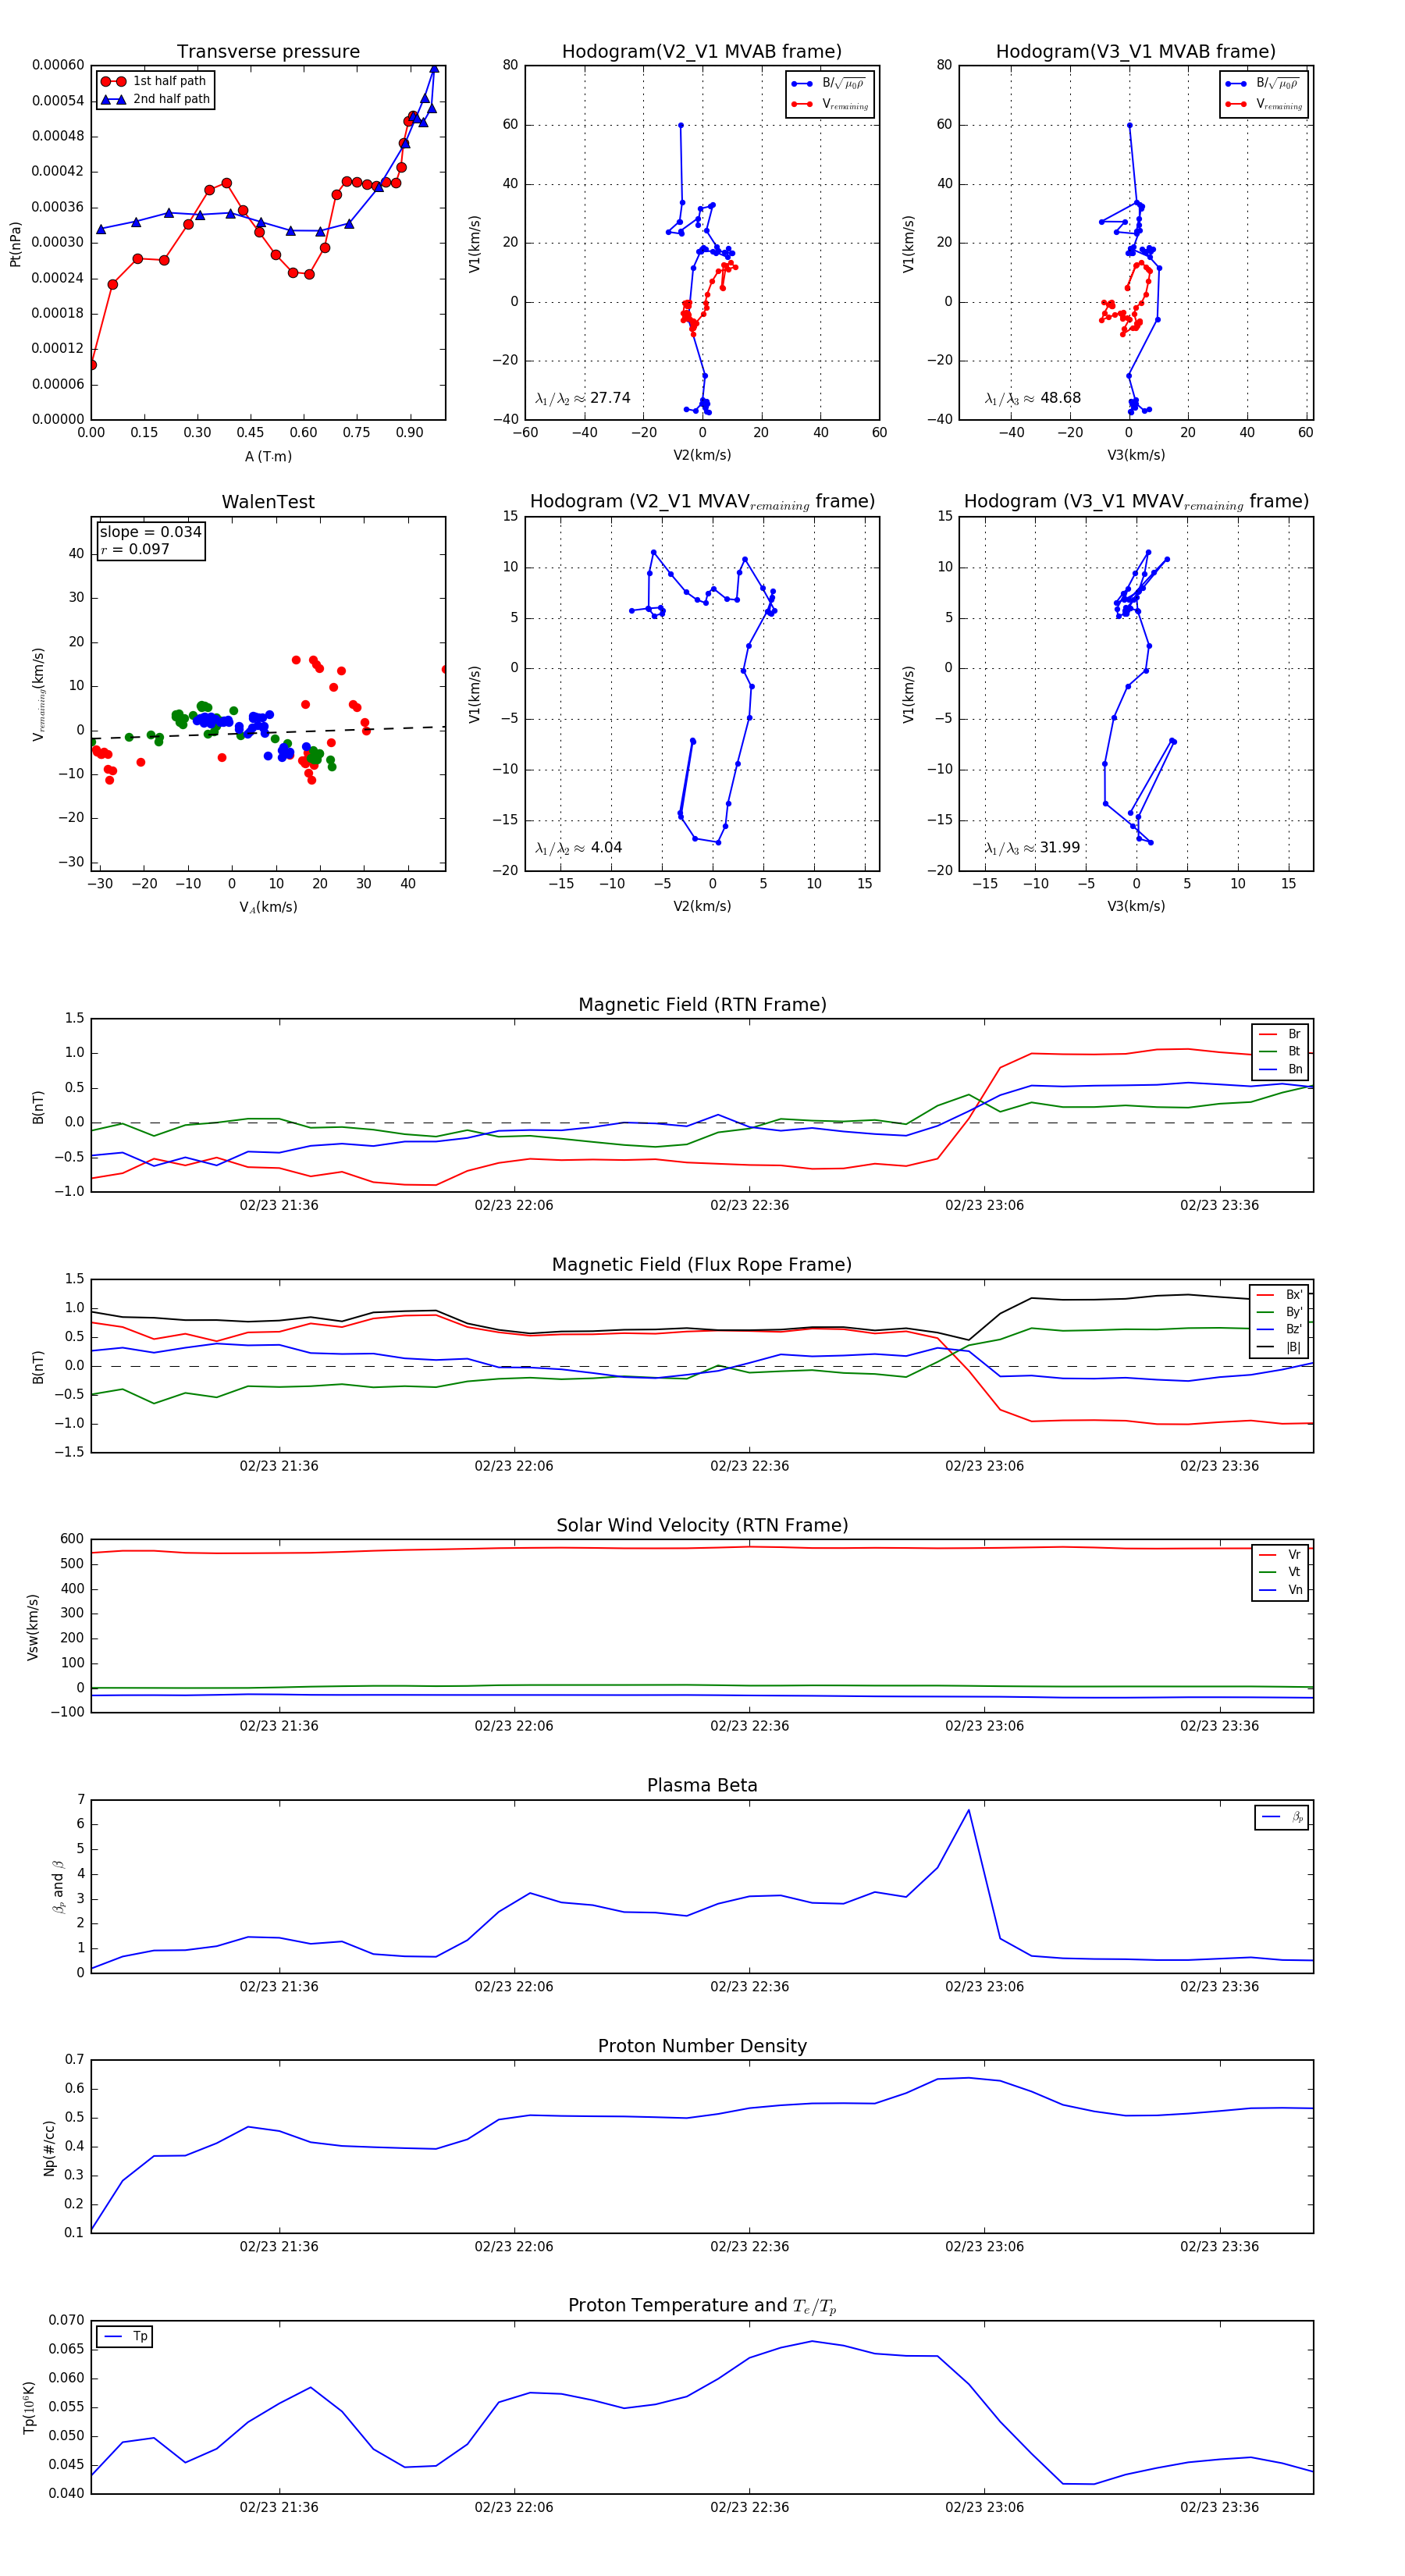Select the Vt legend entry
The image size is (1405, 2576).
click(1280, 1572)
